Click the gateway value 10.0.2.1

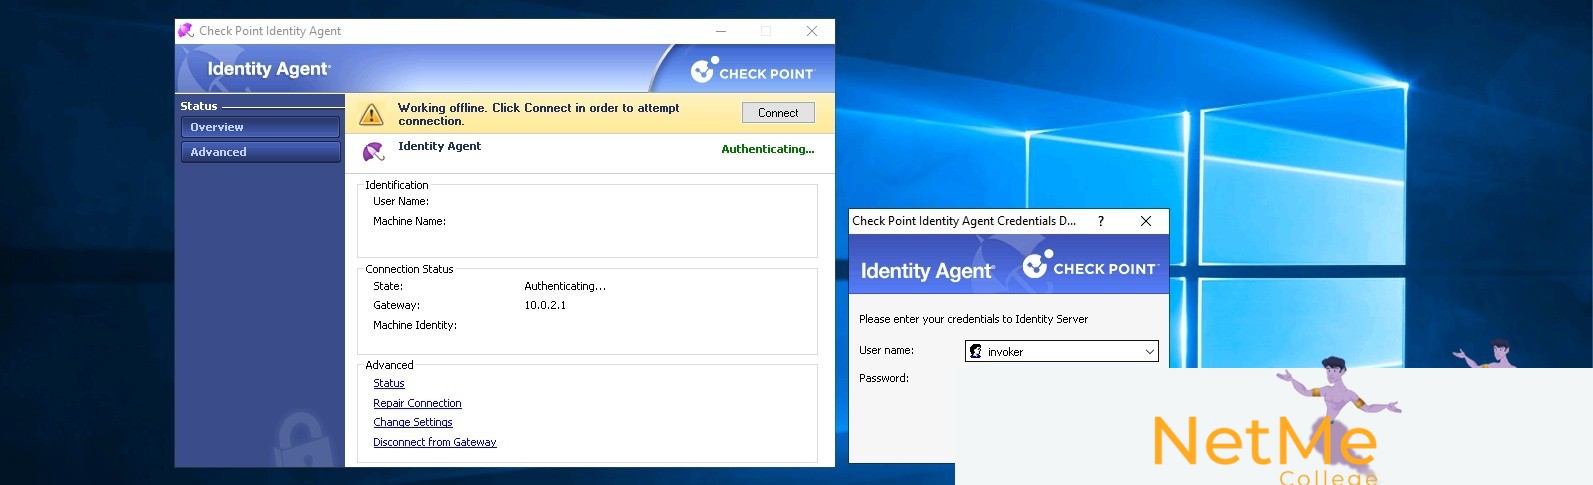pyautogui.click(x=545, y=305)
